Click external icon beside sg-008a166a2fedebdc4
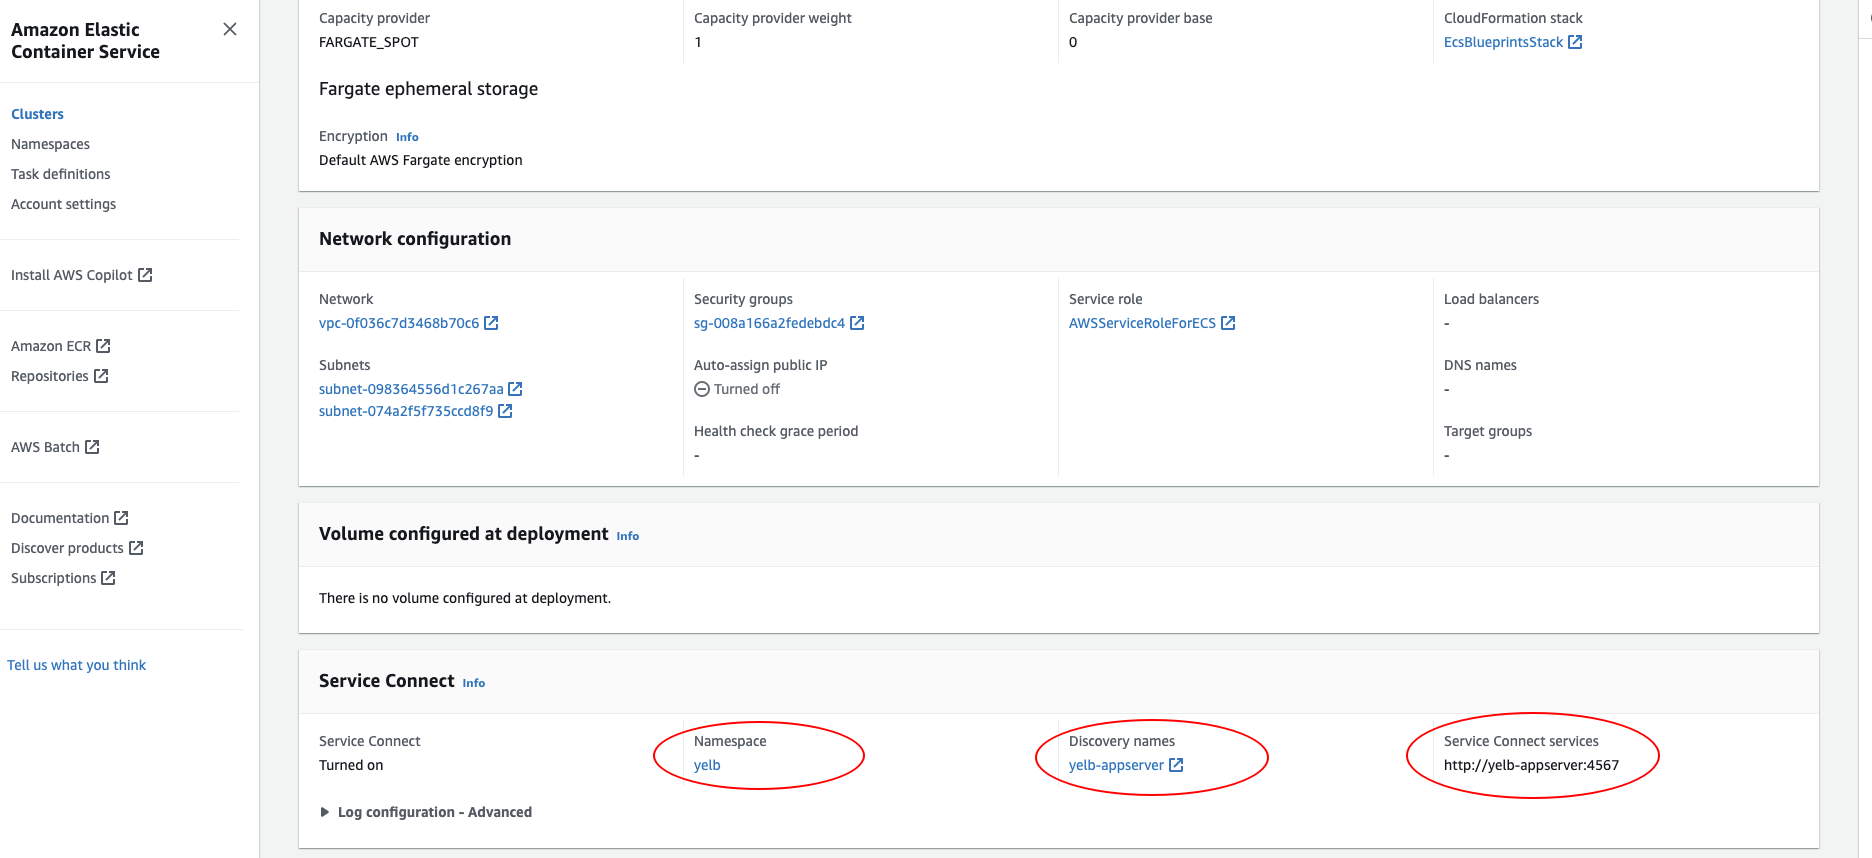 click(857, 322)
